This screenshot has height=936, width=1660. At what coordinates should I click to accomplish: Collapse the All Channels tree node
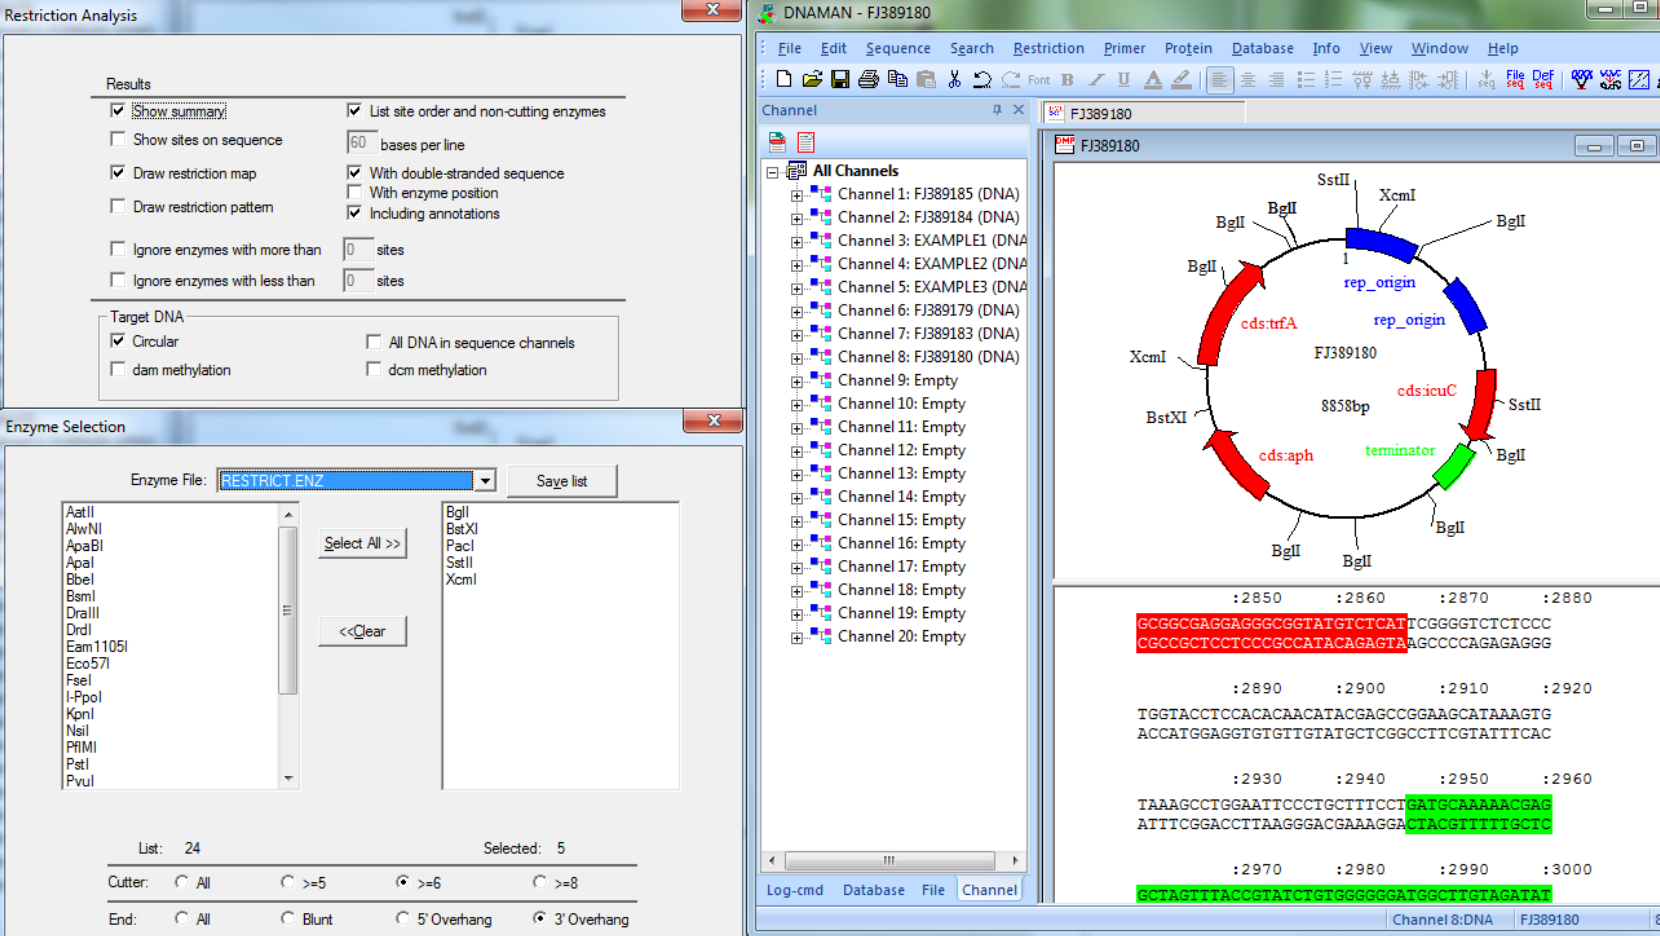[772, 171]
